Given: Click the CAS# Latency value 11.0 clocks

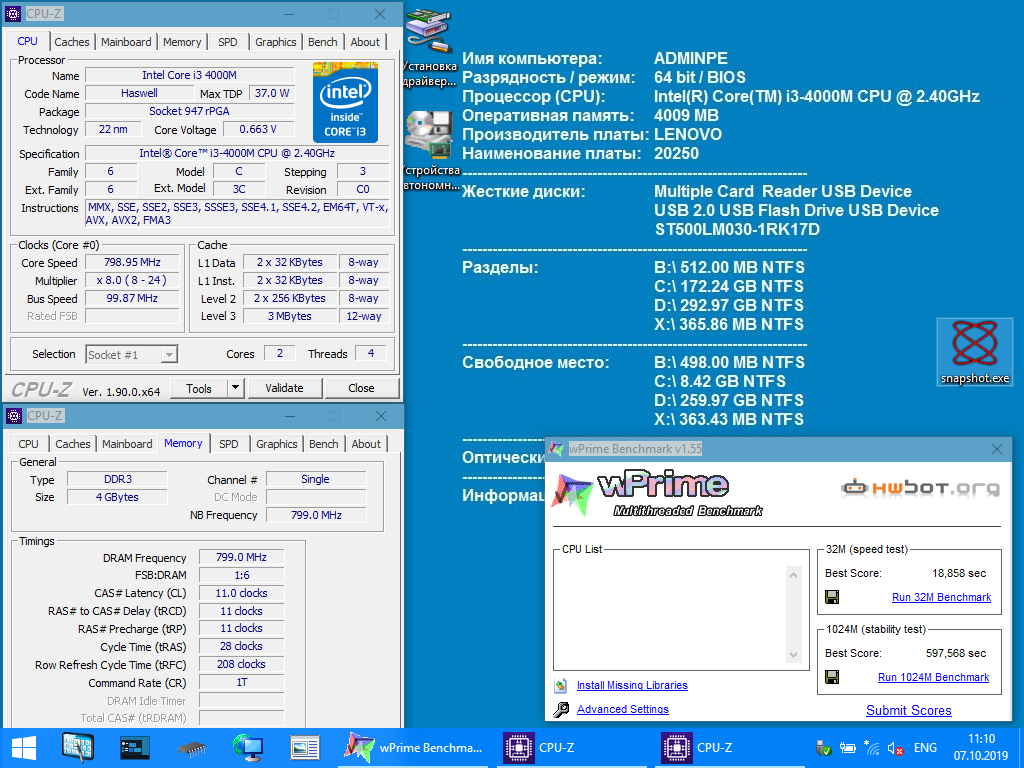Looking at the screenshot, I should point(241,593).
